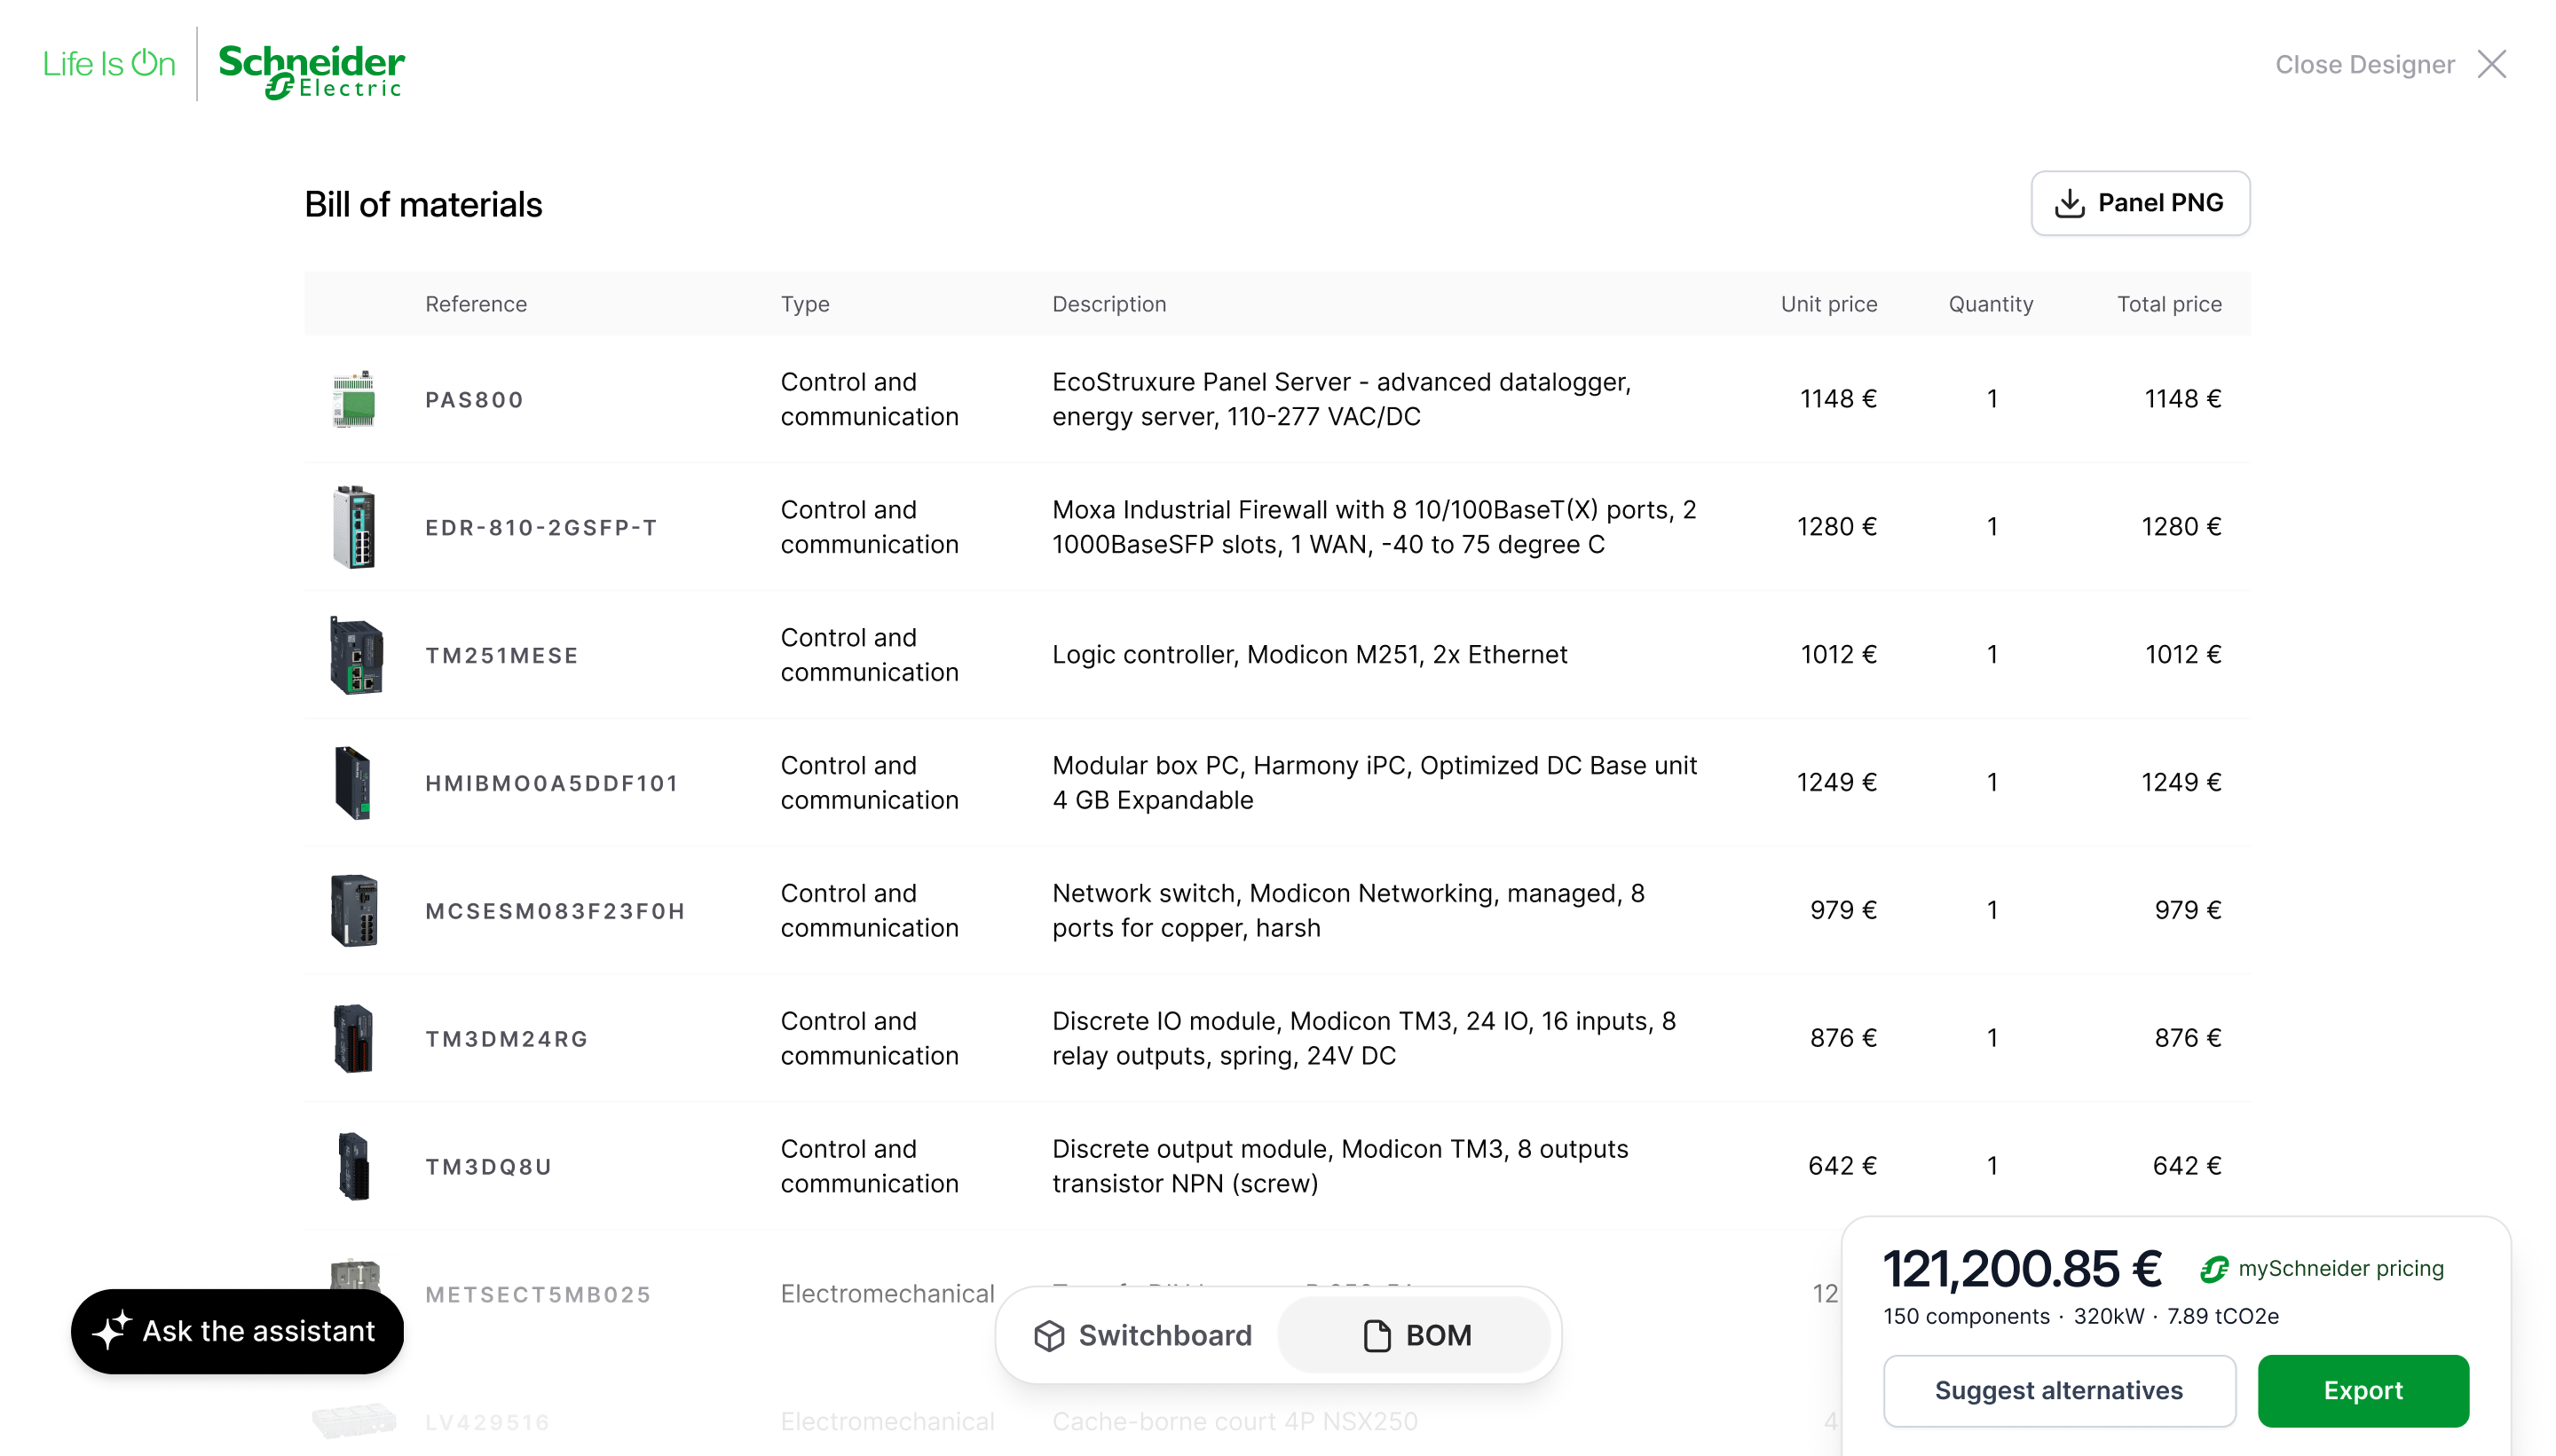The height and width of the screenshot is (1456, 2556).
Task: Click Suggest alternatives button
Action: pos(2059,1391)
